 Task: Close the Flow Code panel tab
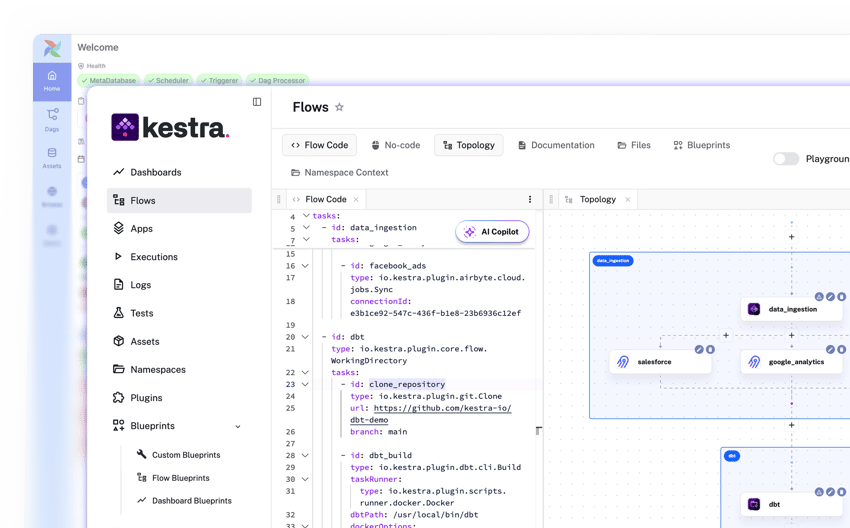click(x=357, y=199)
